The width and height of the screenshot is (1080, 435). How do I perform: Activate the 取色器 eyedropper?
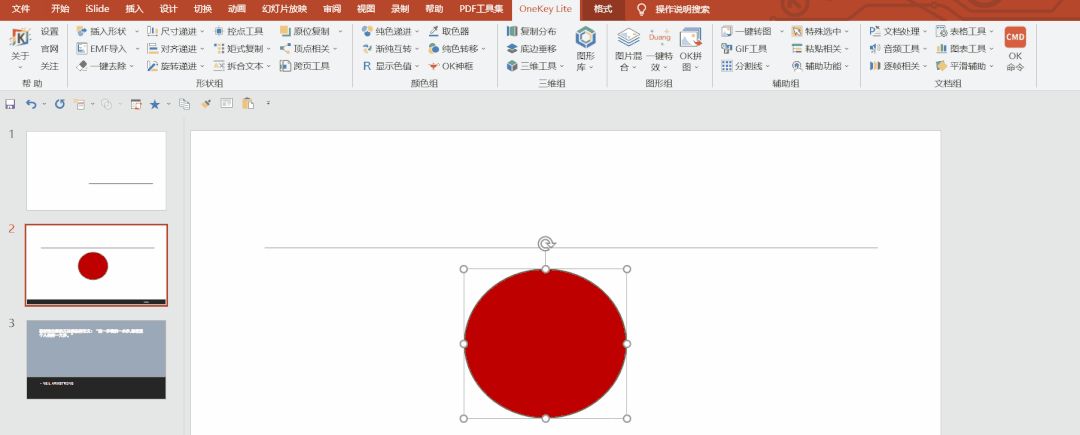(x=448, y=32)
